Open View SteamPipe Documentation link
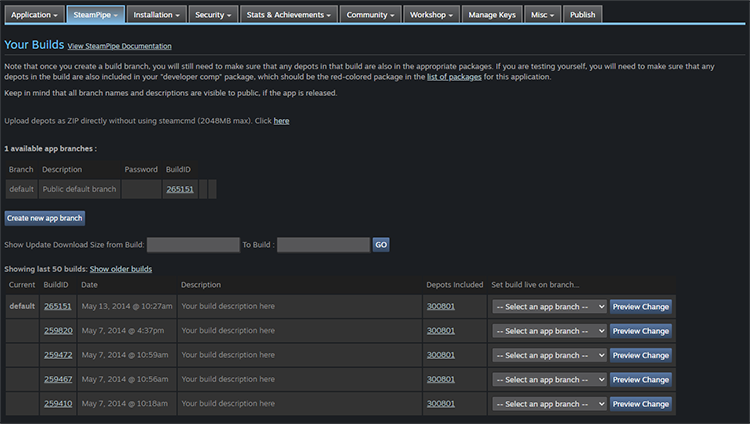The width and height of the screenshot is (750, 424). tap(119, 46)
